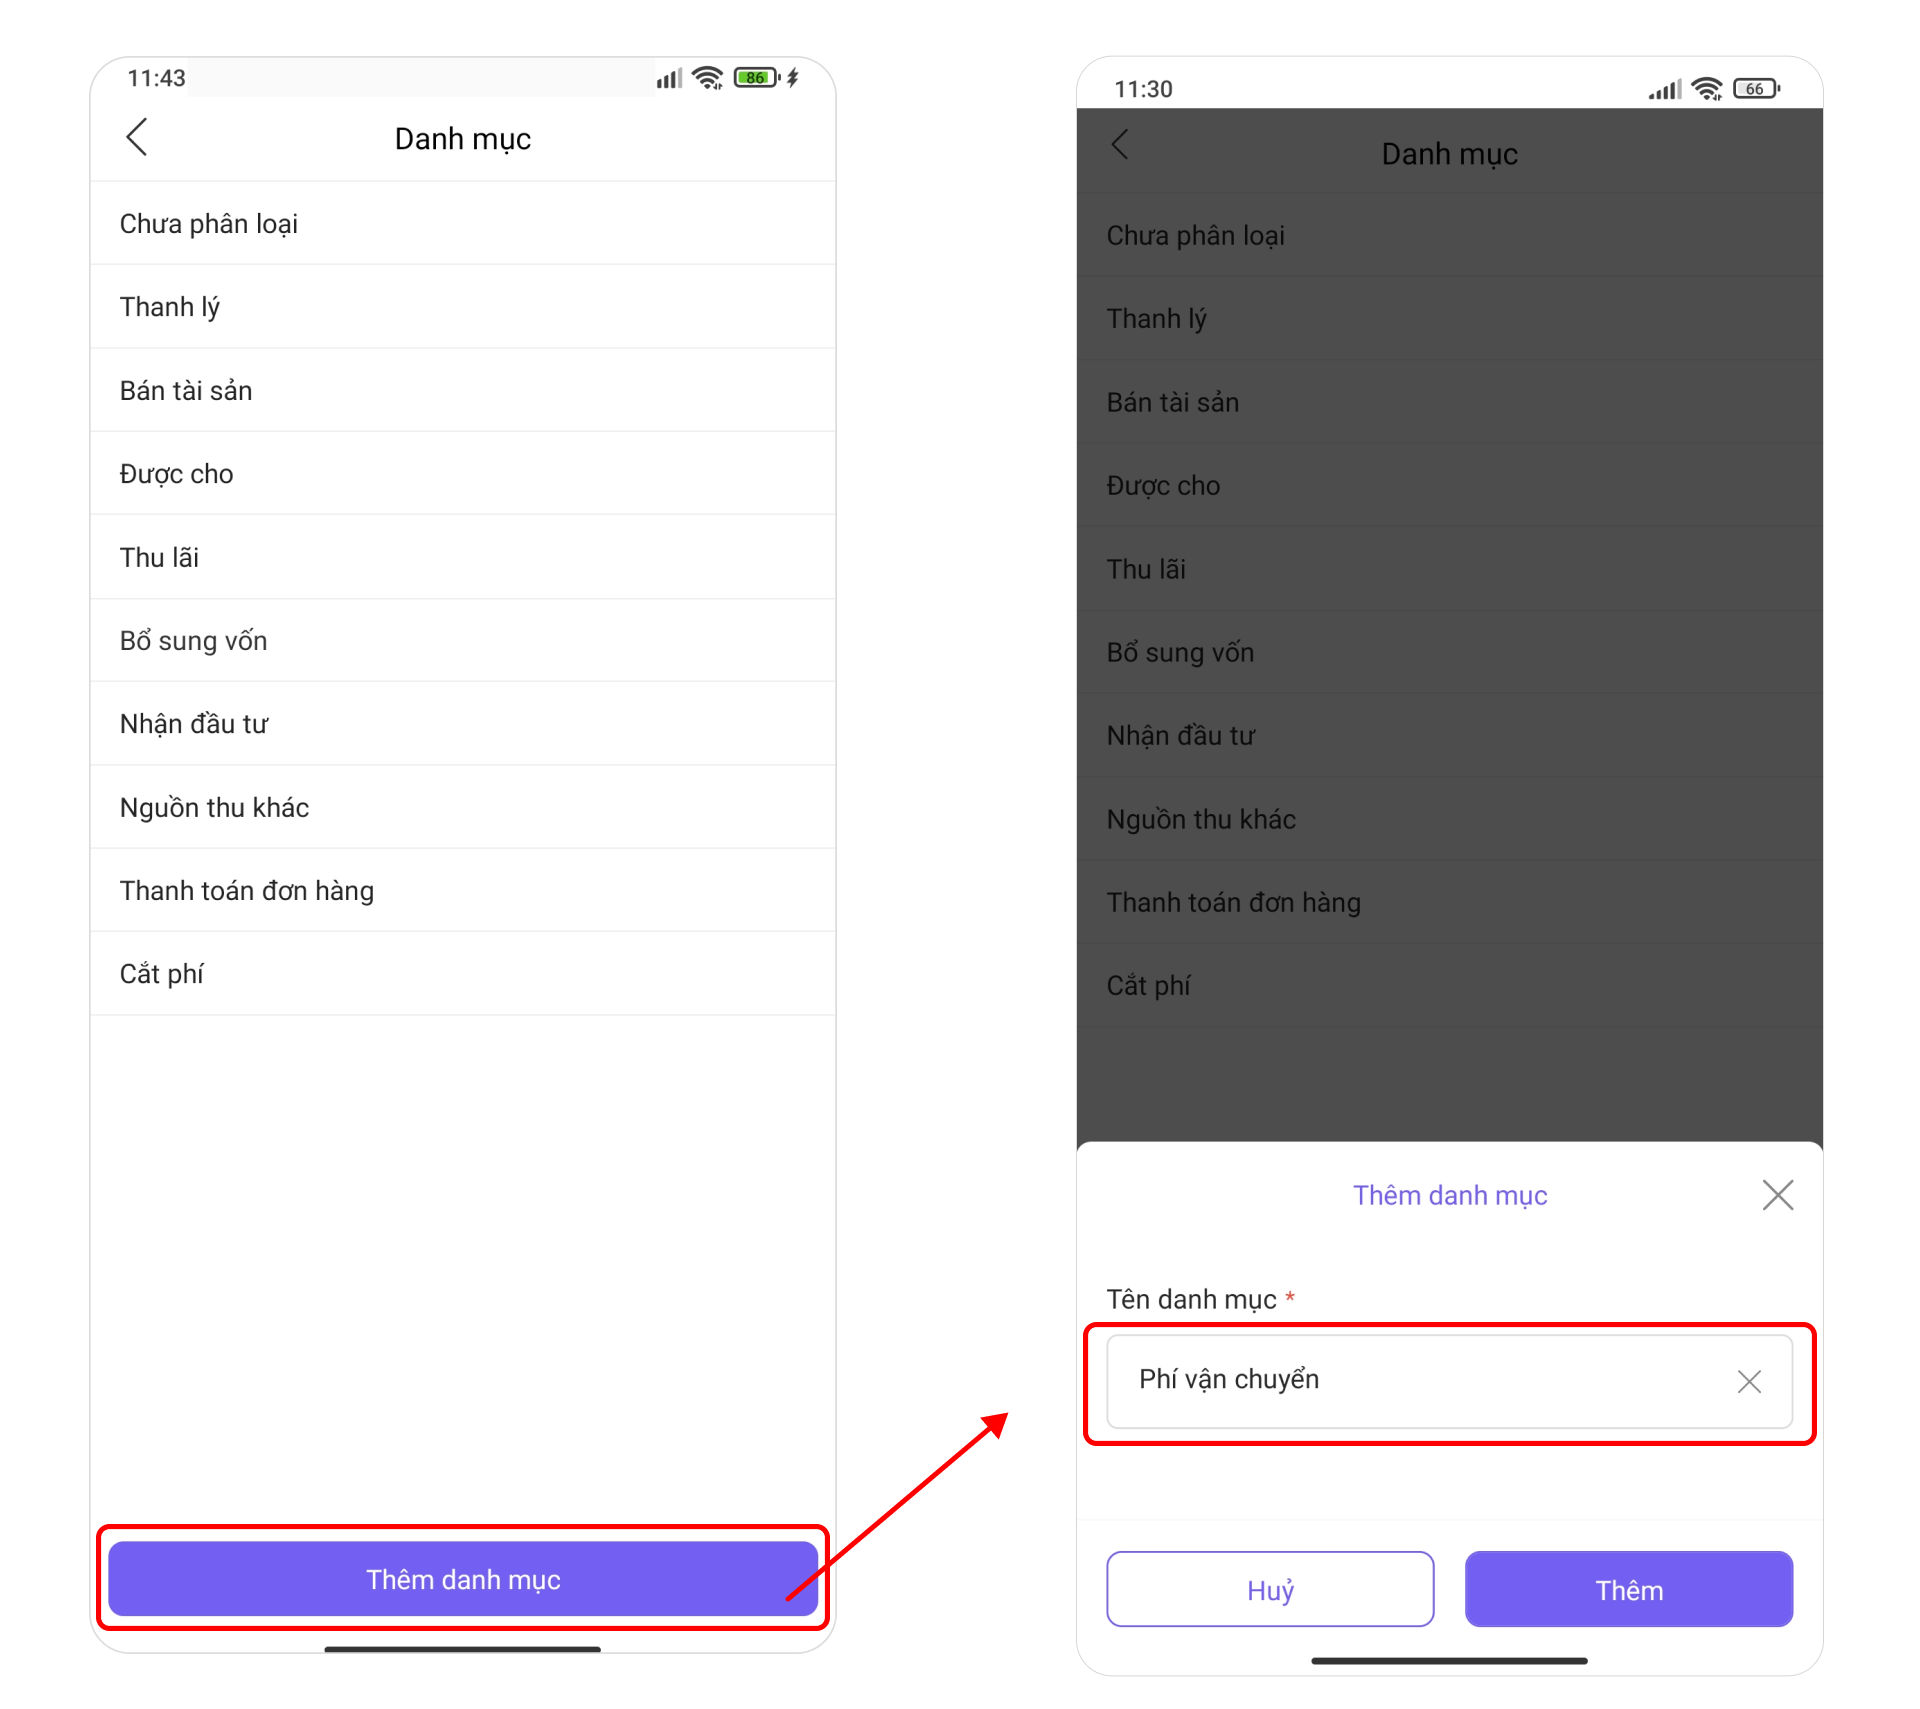Go back using left screen's back arrow
Image resolution: width=1920 pixels, height=1709 pixels.
pos(137,137)
